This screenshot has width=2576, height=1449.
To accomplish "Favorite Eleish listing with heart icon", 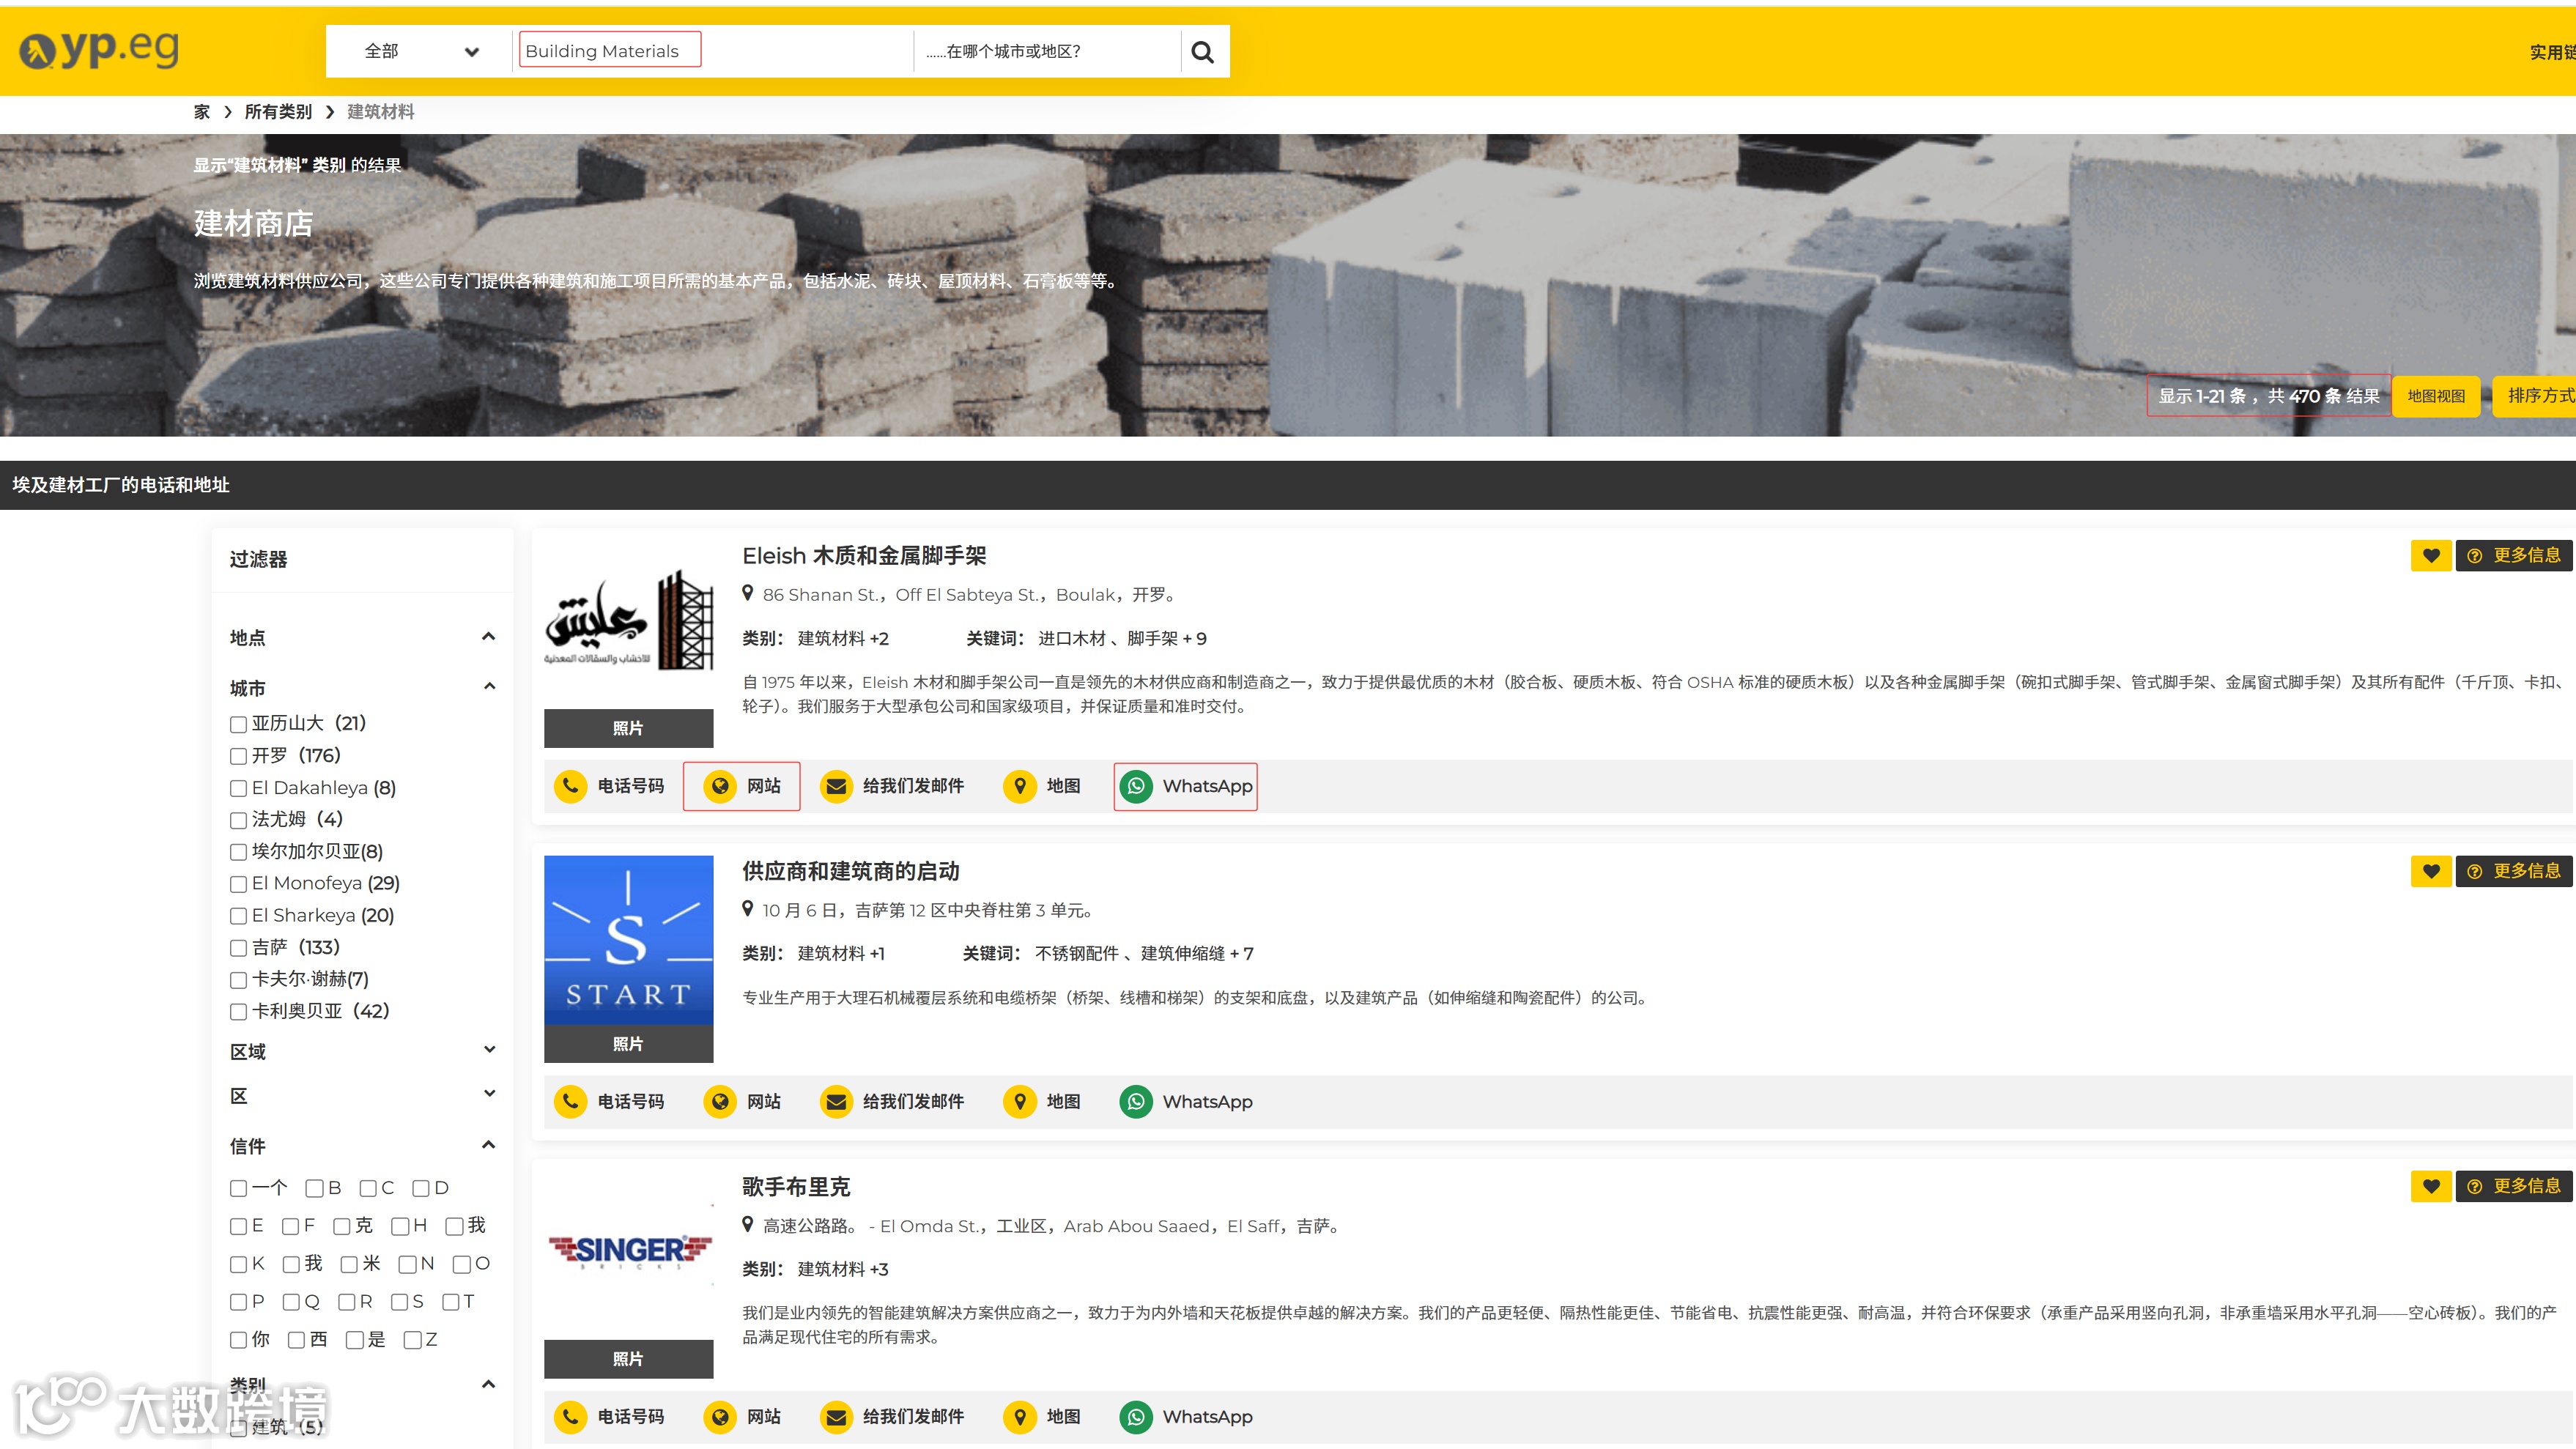I will click(2430, 556).
